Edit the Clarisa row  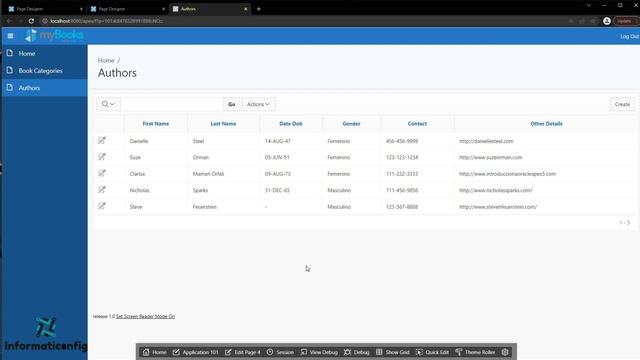[x=102, y=173]
